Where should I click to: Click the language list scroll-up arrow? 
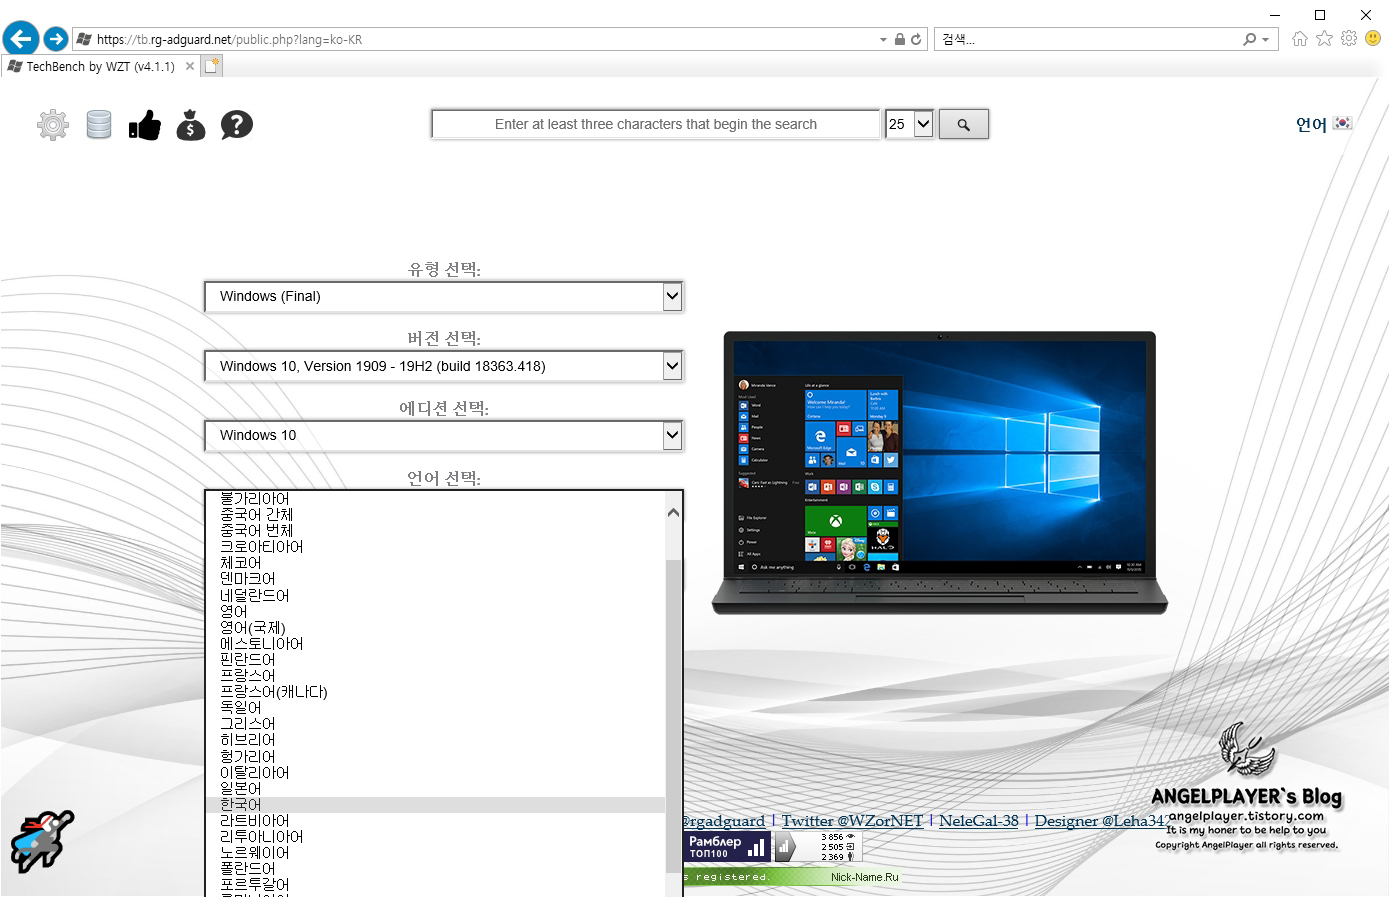pos(673,513)
